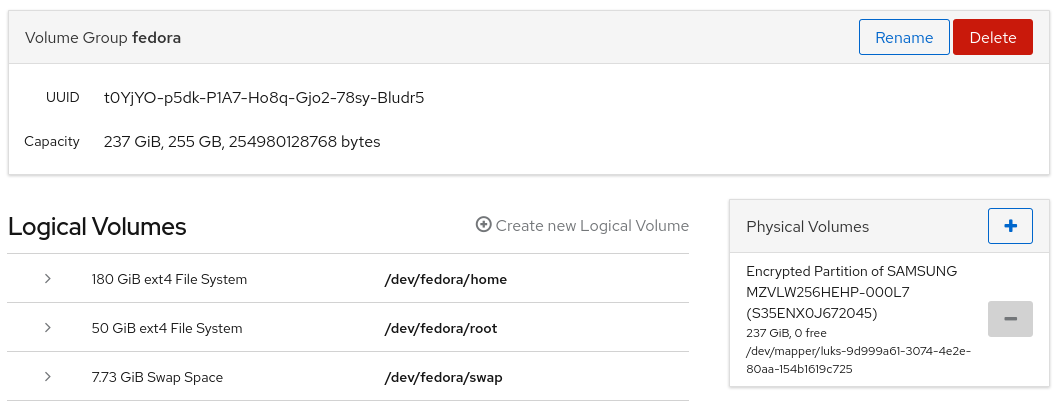Click the Physical Volumes panel header
The width and height of the screenshot is (1064, 409).
click(x=889, y=227)
